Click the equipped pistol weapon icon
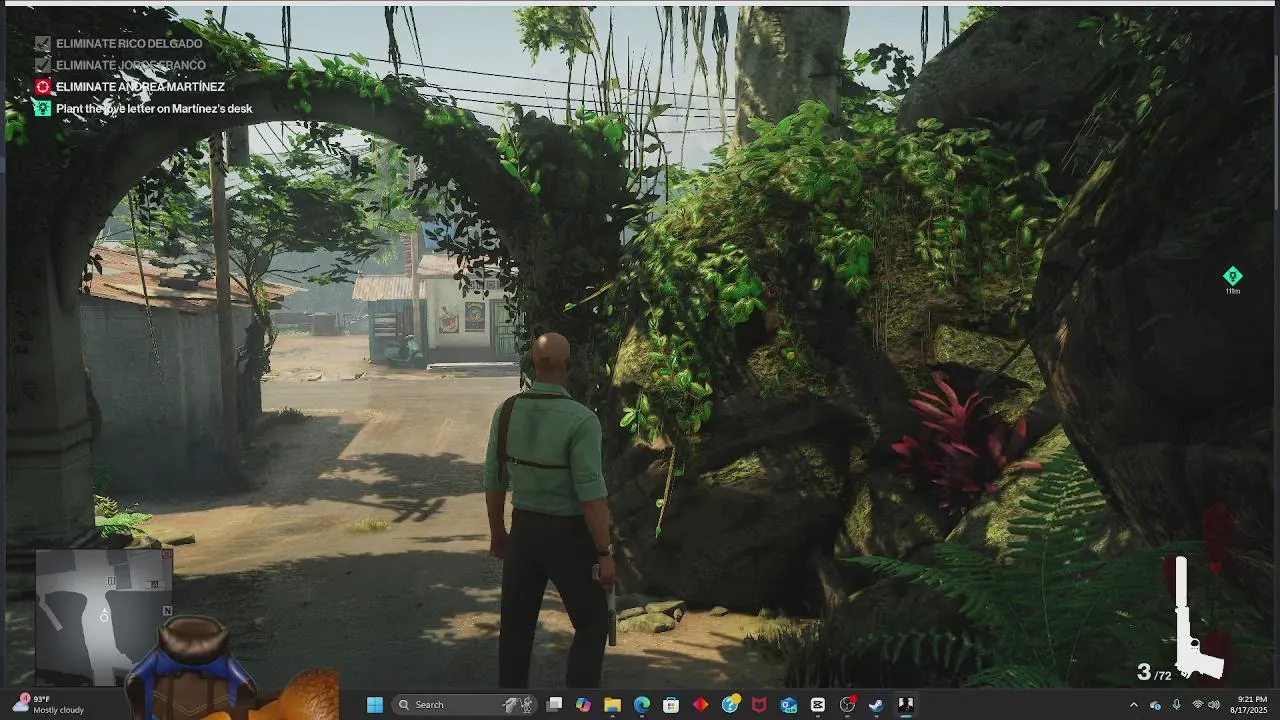This screenshot has height=720, width=1280. 1197,618
